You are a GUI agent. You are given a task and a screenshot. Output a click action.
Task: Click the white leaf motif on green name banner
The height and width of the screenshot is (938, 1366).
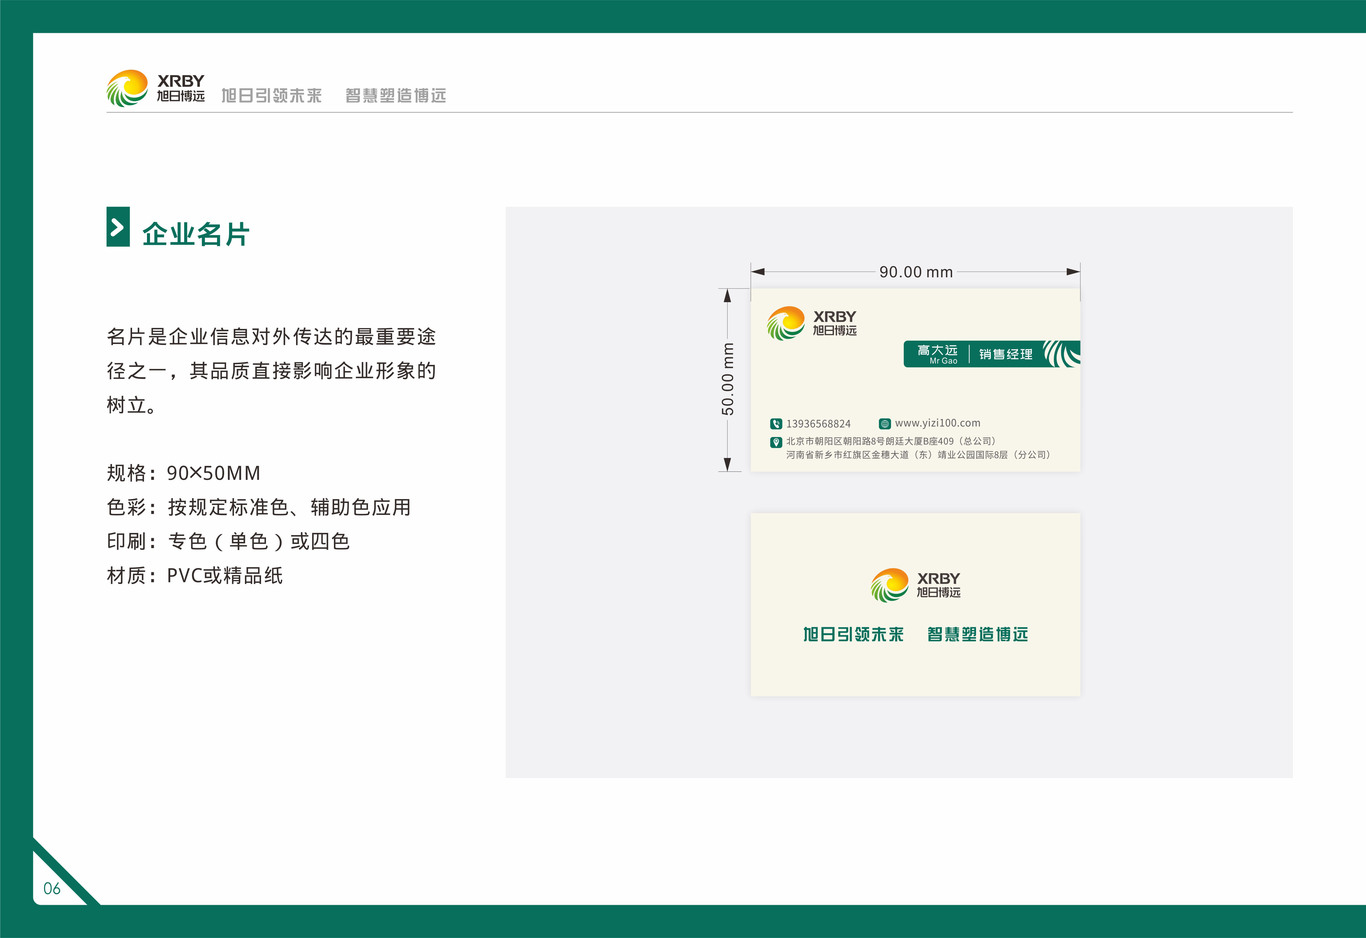tap(1061, 354)
